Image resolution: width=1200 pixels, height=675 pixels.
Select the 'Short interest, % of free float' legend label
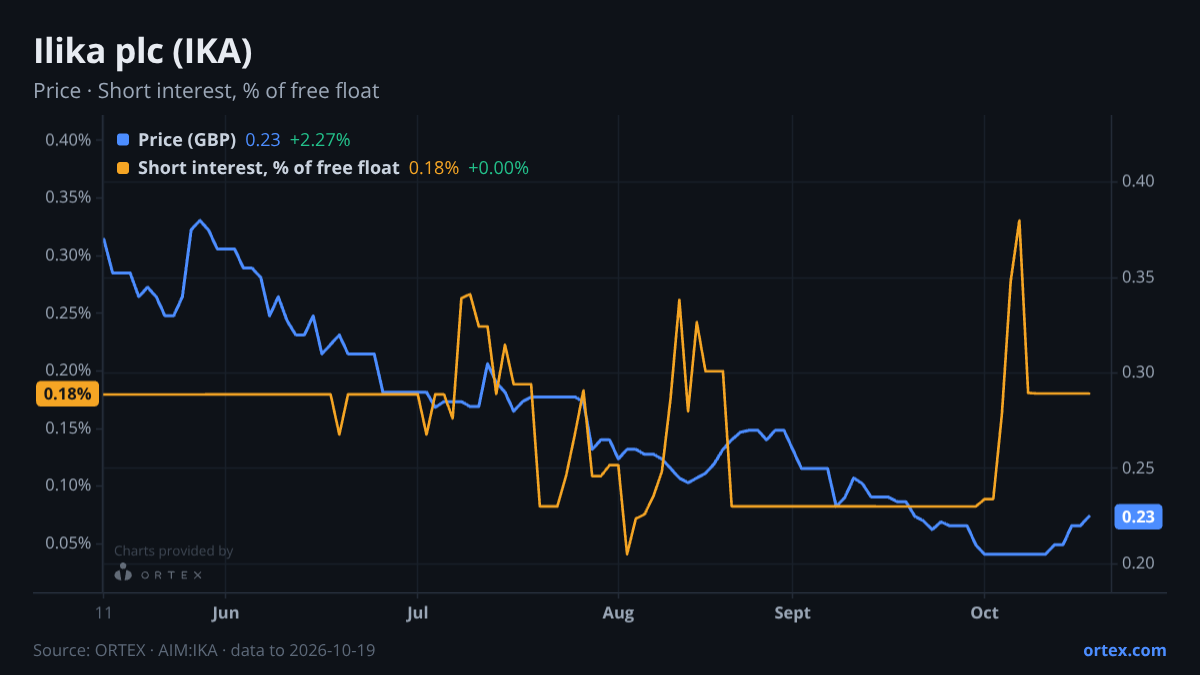[x=268, y=168]
